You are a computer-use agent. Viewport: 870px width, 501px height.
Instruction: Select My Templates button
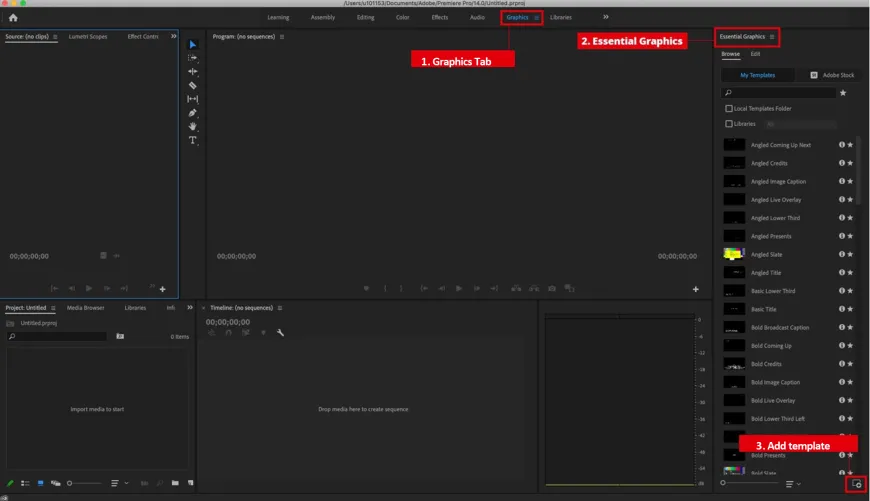click(757, 75)
